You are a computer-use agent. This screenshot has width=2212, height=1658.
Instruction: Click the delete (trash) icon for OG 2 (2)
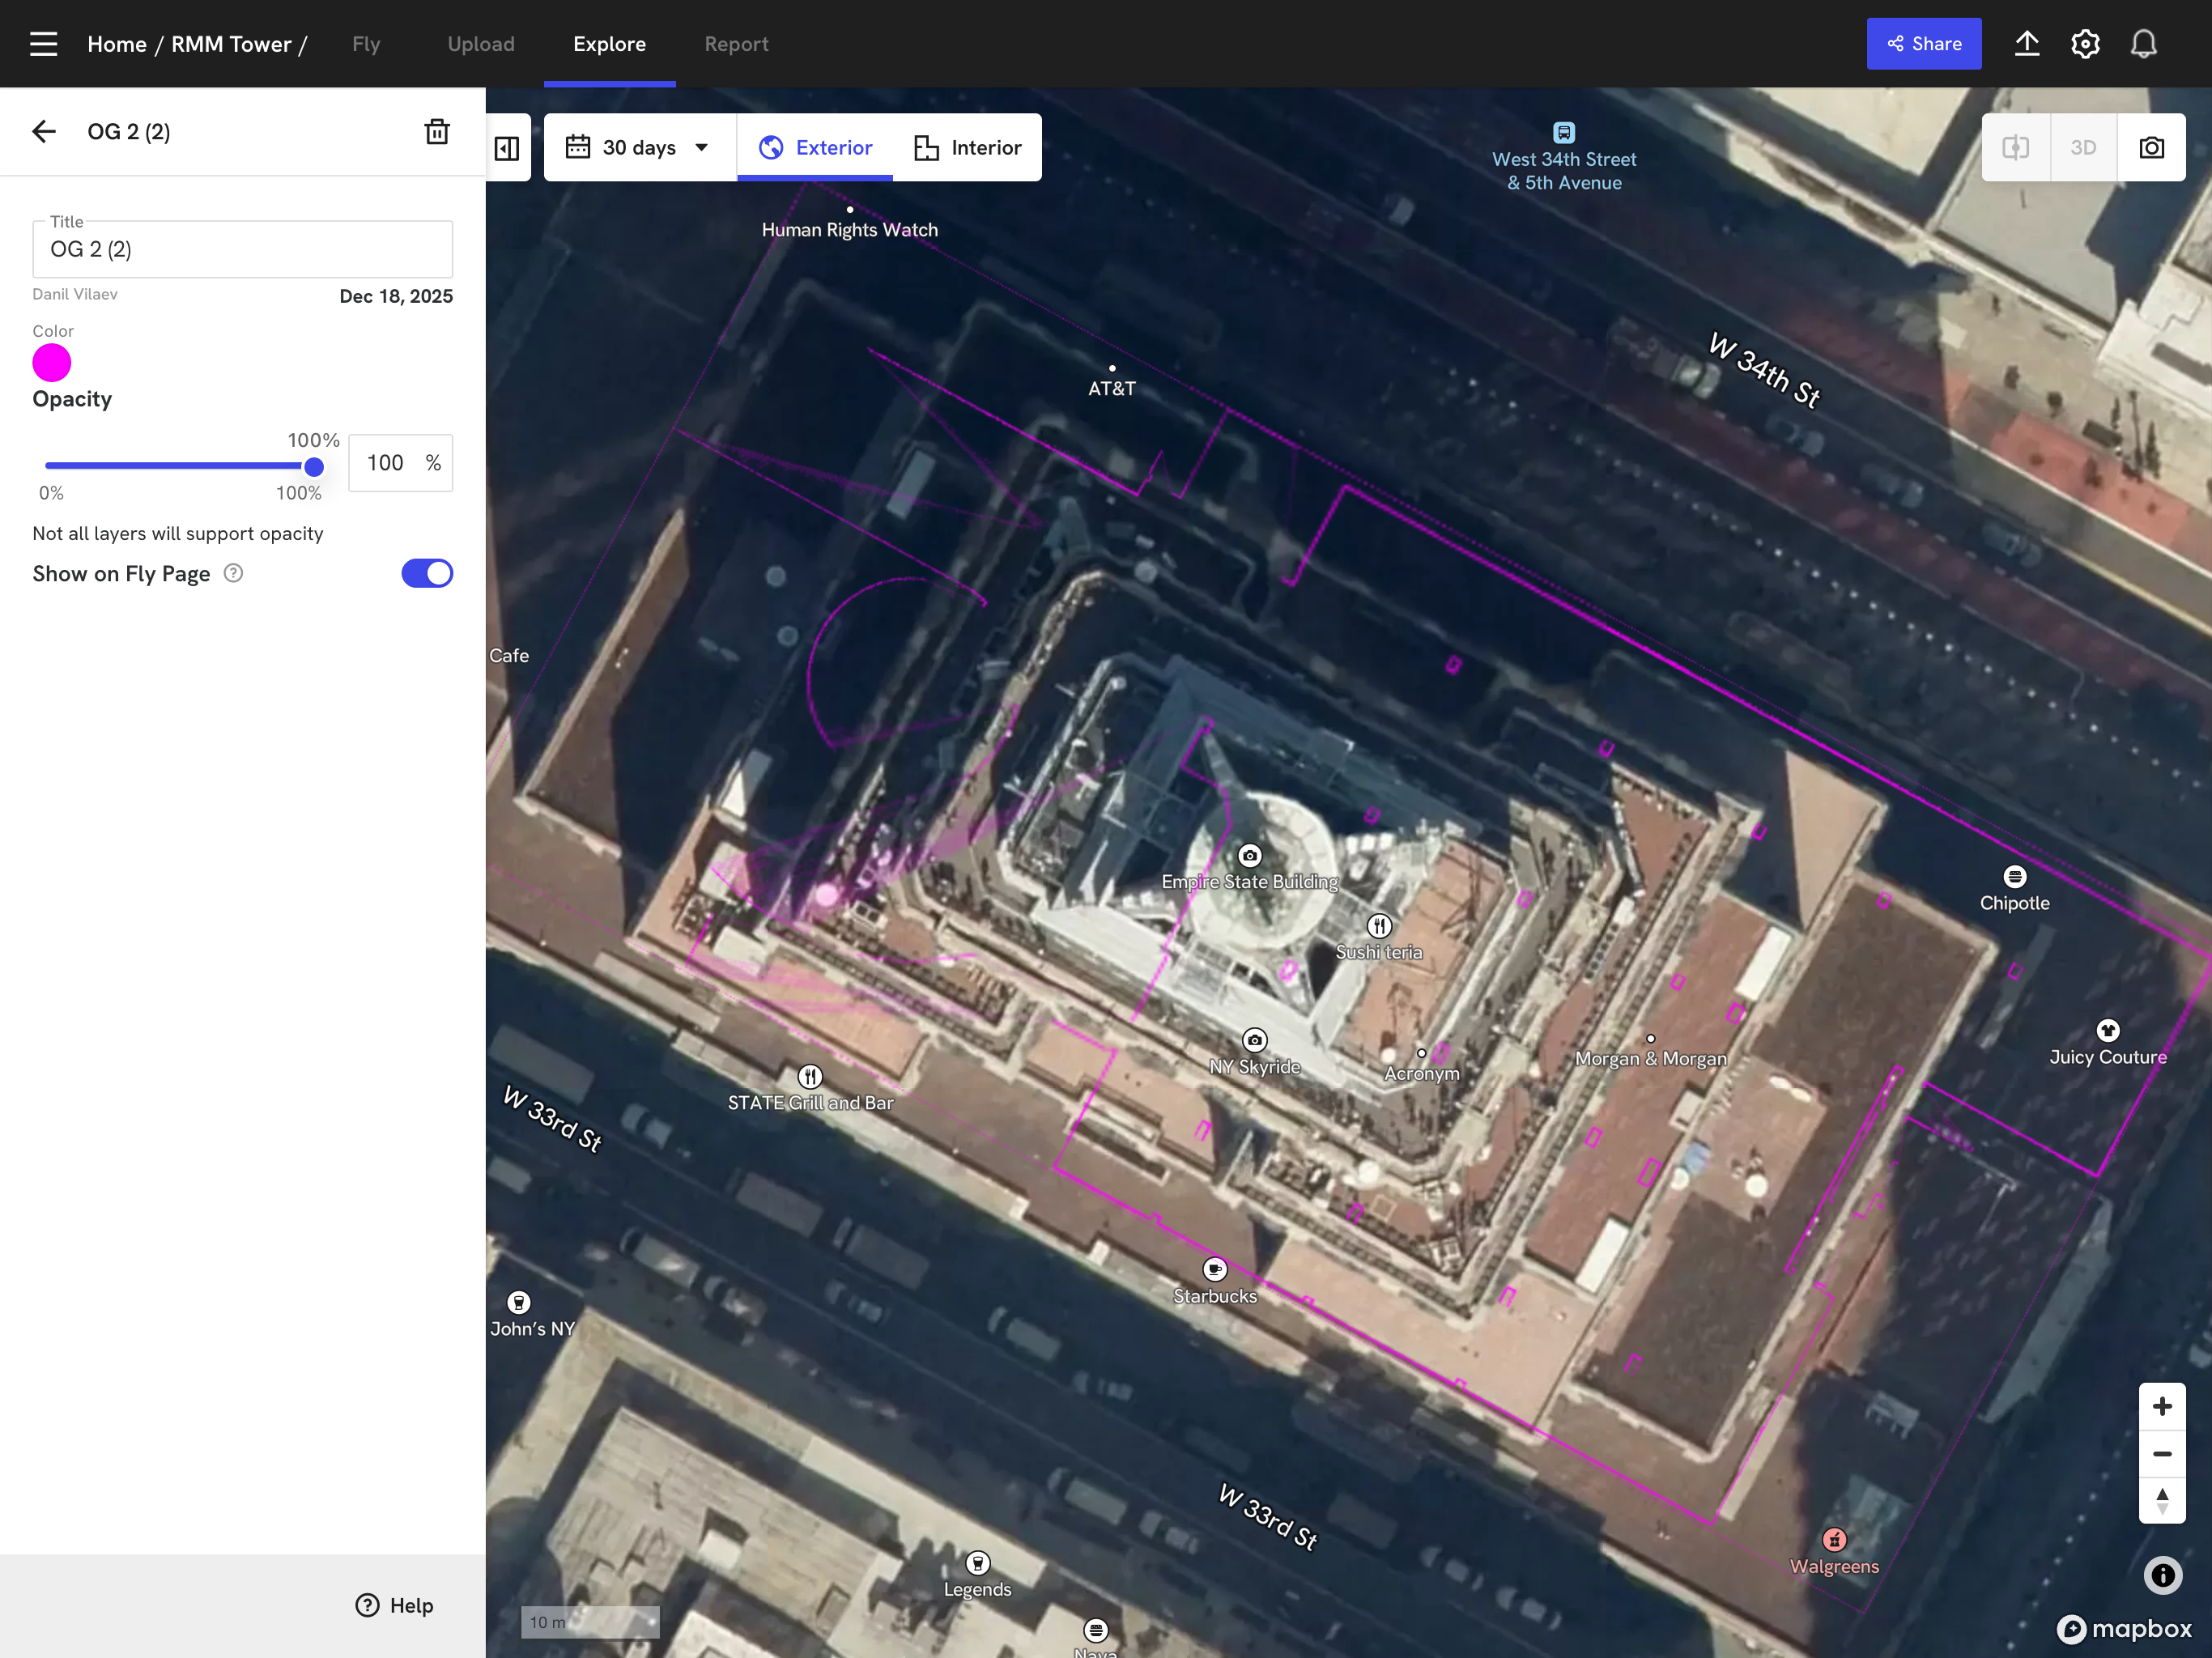click(x=437, y=131)
